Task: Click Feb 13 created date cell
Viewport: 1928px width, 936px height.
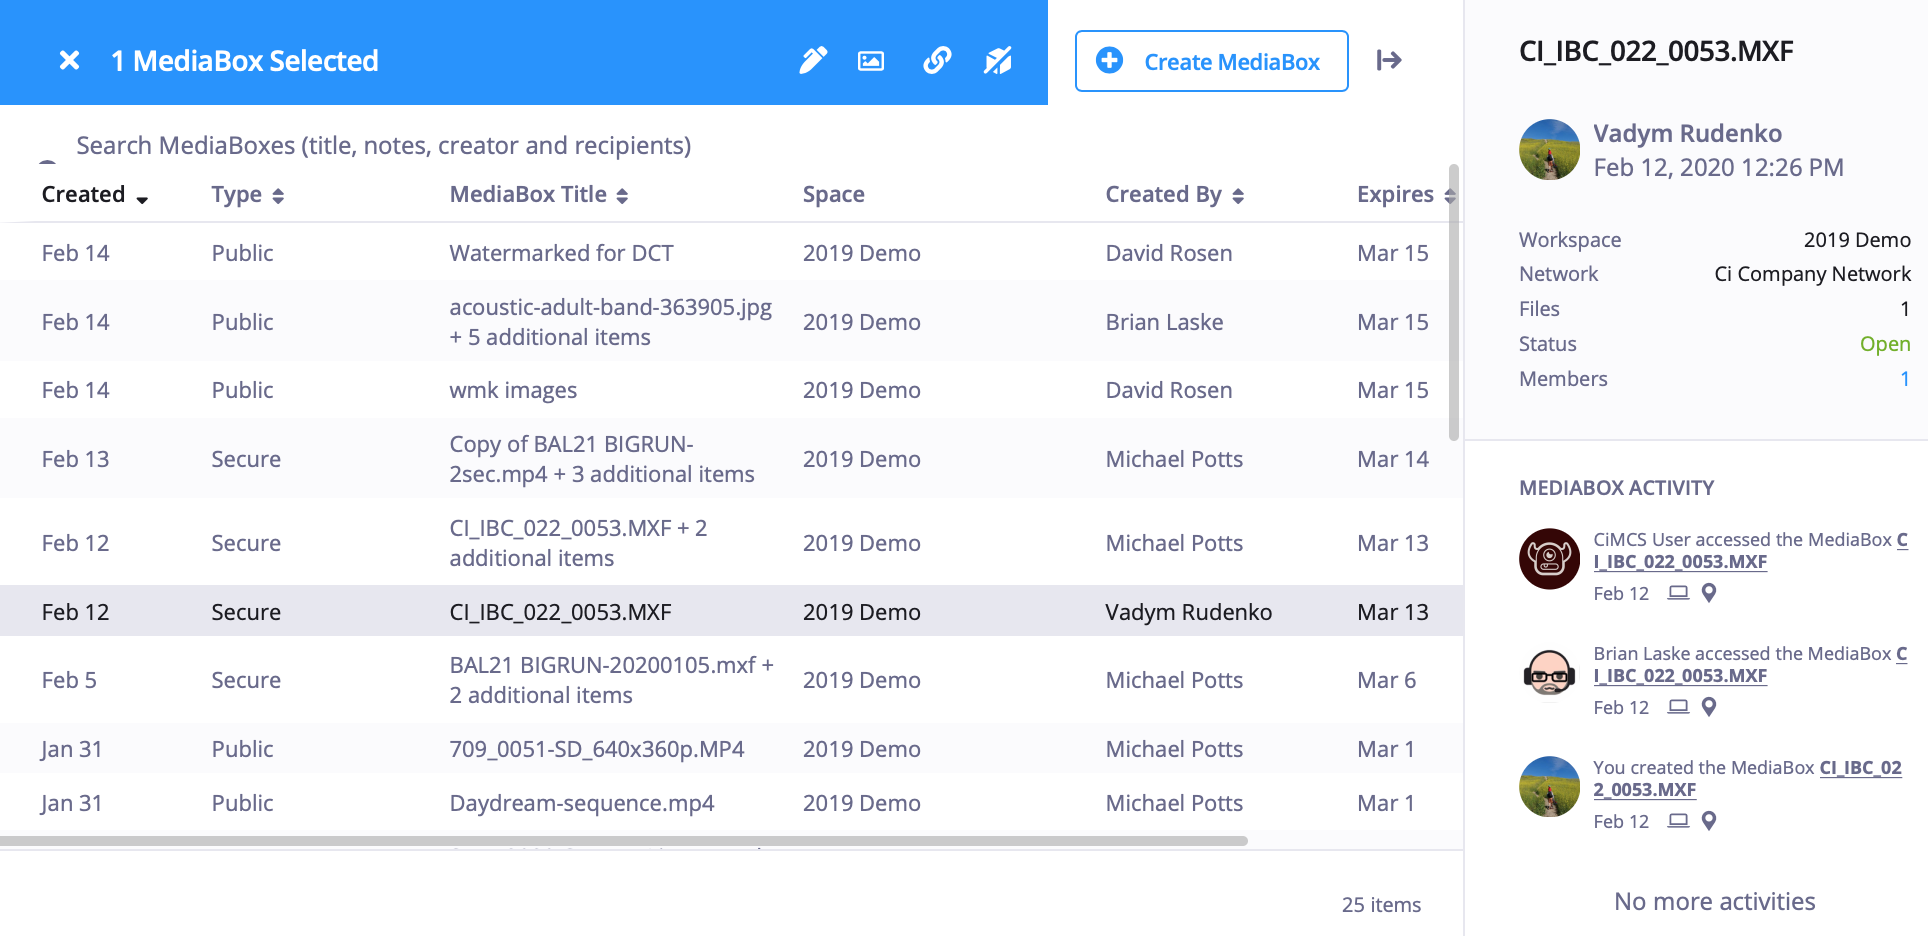Action: 75,459
